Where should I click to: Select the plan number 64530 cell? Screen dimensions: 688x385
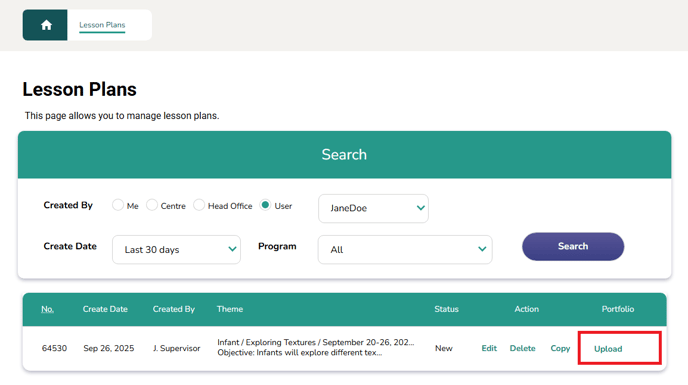click(54, 348)
